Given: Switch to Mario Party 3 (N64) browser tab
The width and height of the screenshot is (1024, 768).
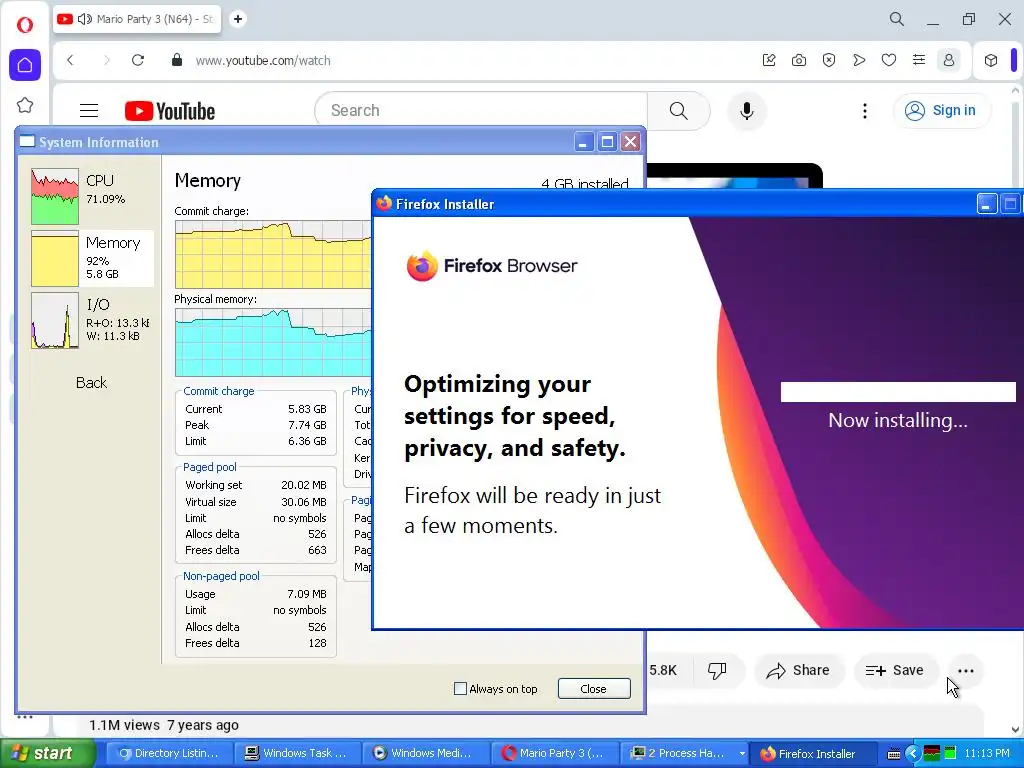Looking at the screenshot, I should (x=138, y=19).
